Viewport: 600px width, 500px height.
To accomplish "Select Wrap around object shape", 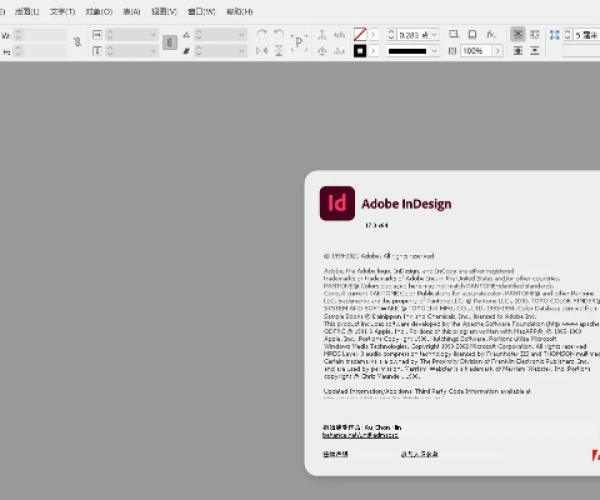I will pyautogui.click(x=518, y=50).
